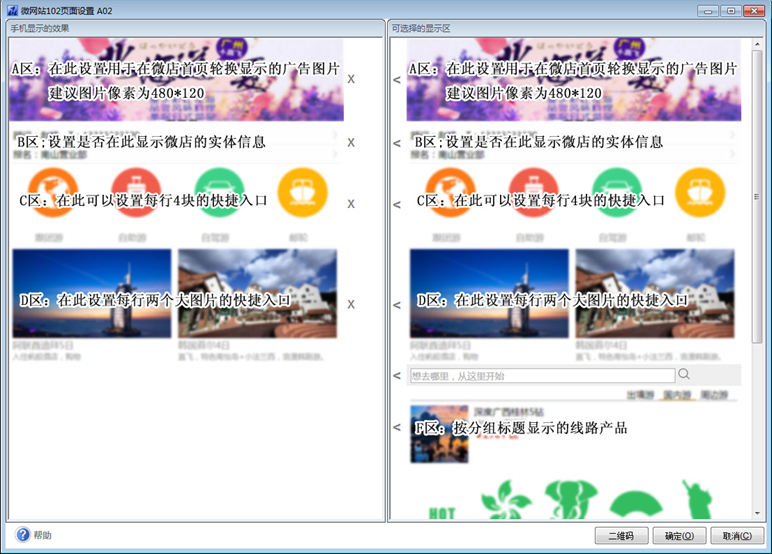Click the 二维码 button

(621, 536)
